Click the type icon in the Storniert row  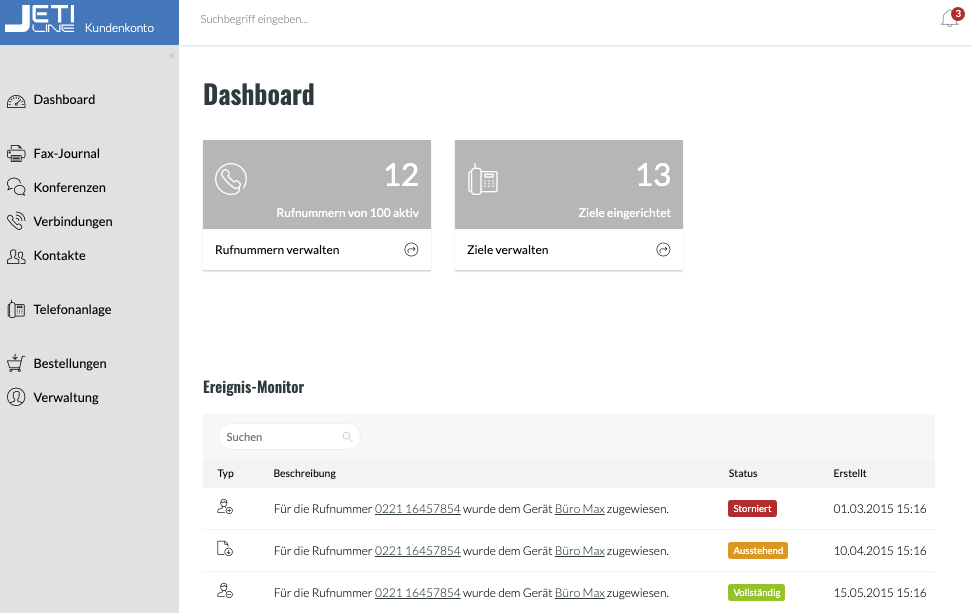225,507
